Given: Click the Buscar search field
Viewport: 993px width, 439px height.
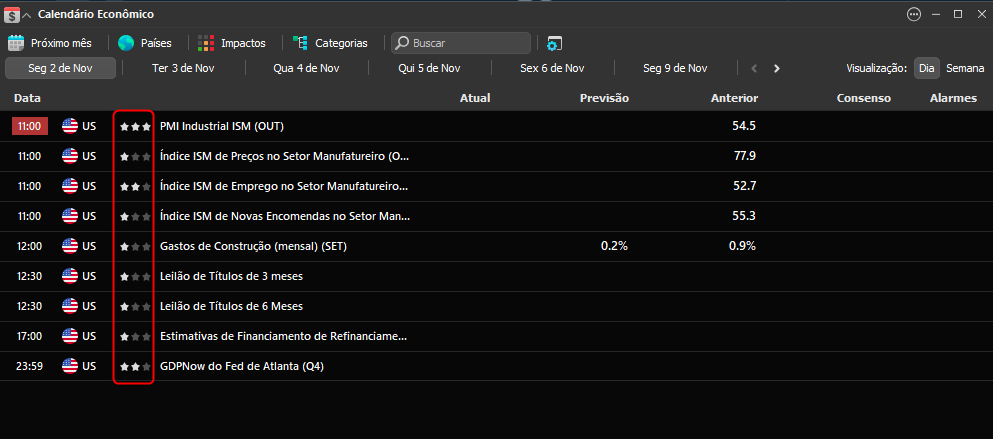Looking at the screenshot, I should [461, 43].
